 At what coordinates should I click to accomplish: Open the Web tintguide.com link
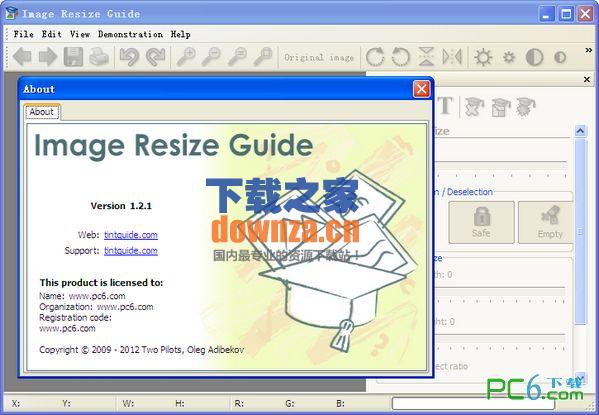[x=131, y=235]
